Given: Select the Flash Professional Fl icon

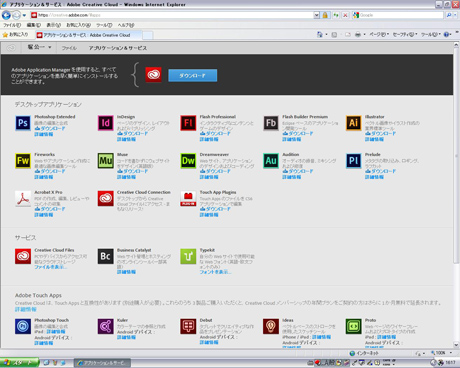Looking at the screenshot, I should coord(188,123).
